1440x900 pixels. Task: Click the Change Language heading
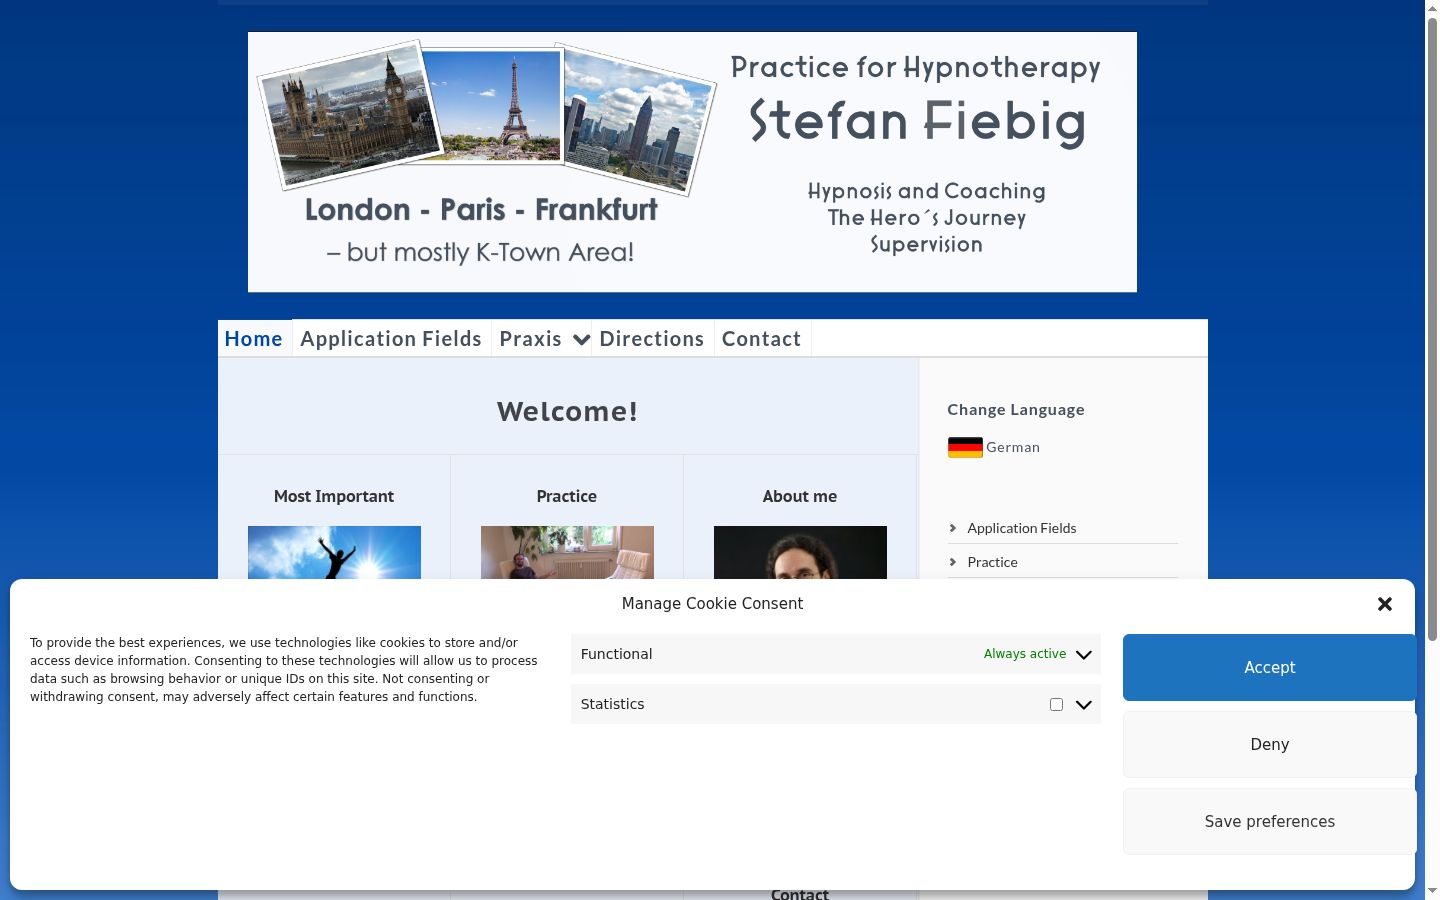pyautogui.click(x=1016, y=409)
